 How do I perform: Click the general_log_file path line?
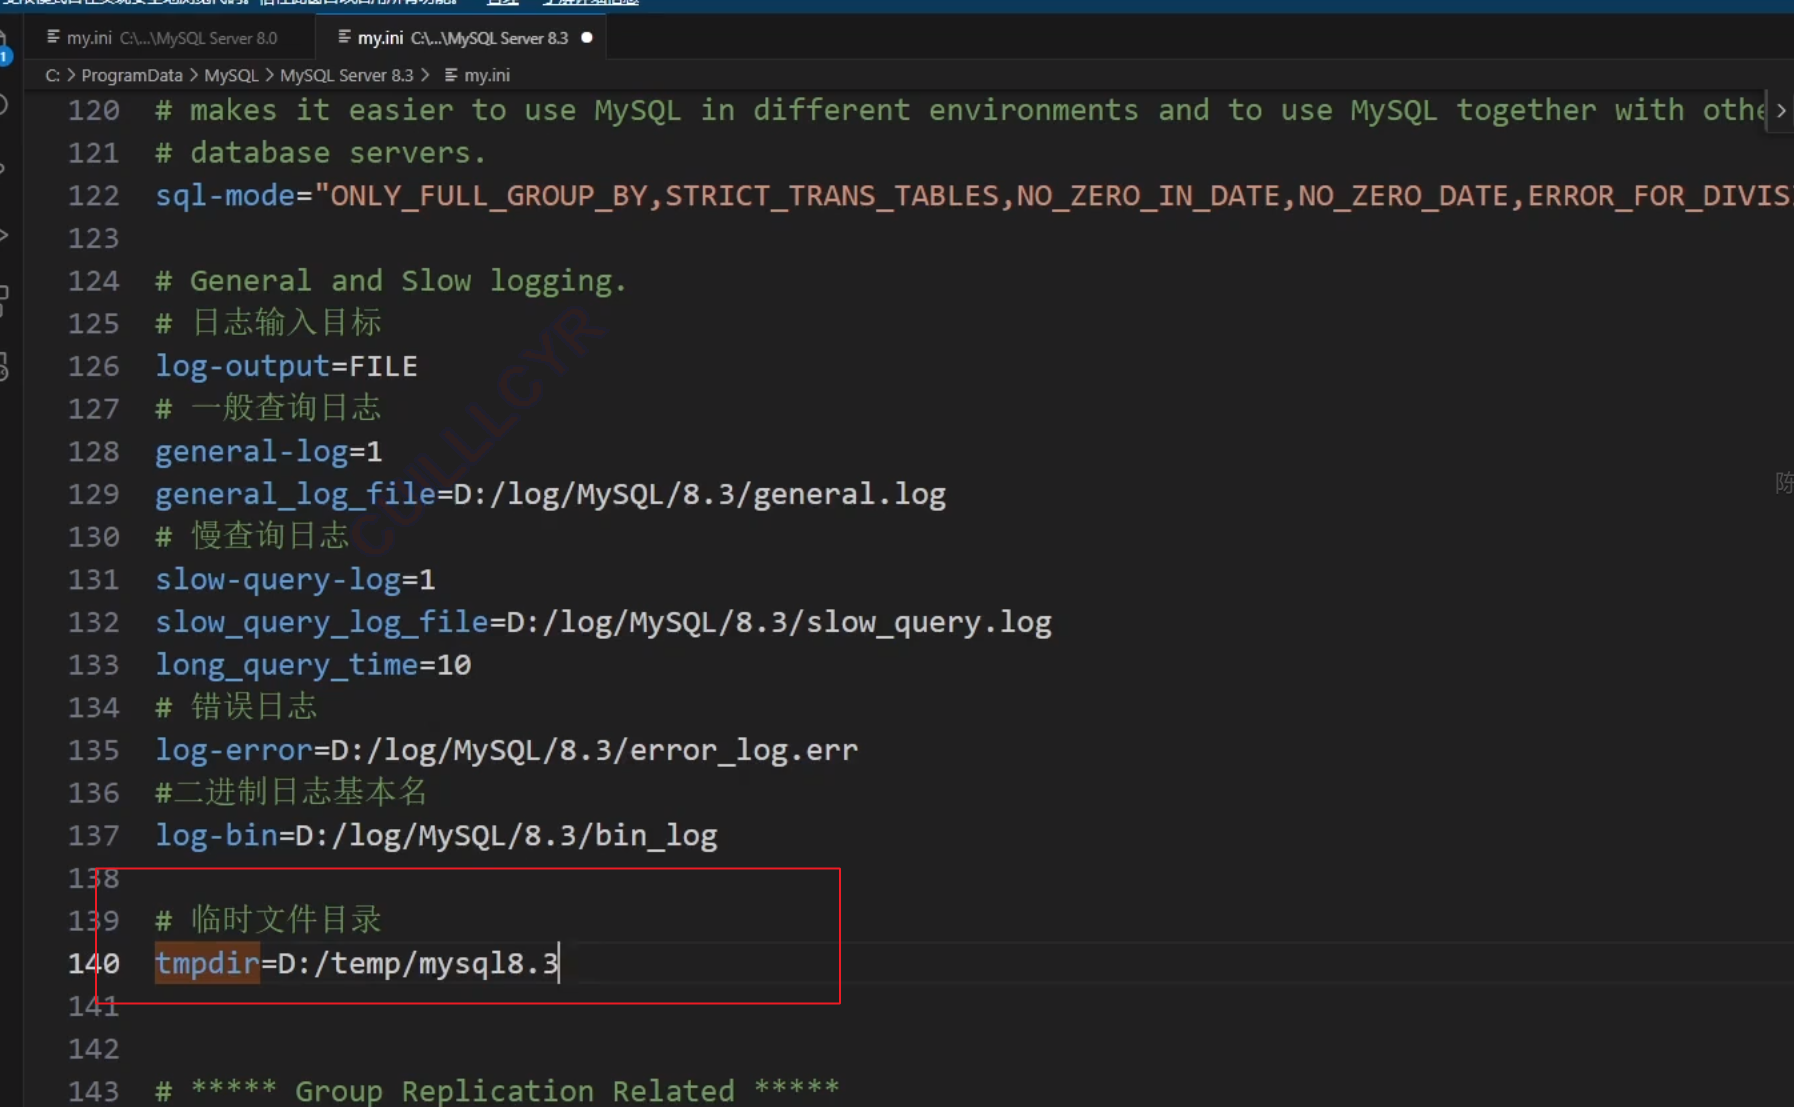[x=550, y=494]
